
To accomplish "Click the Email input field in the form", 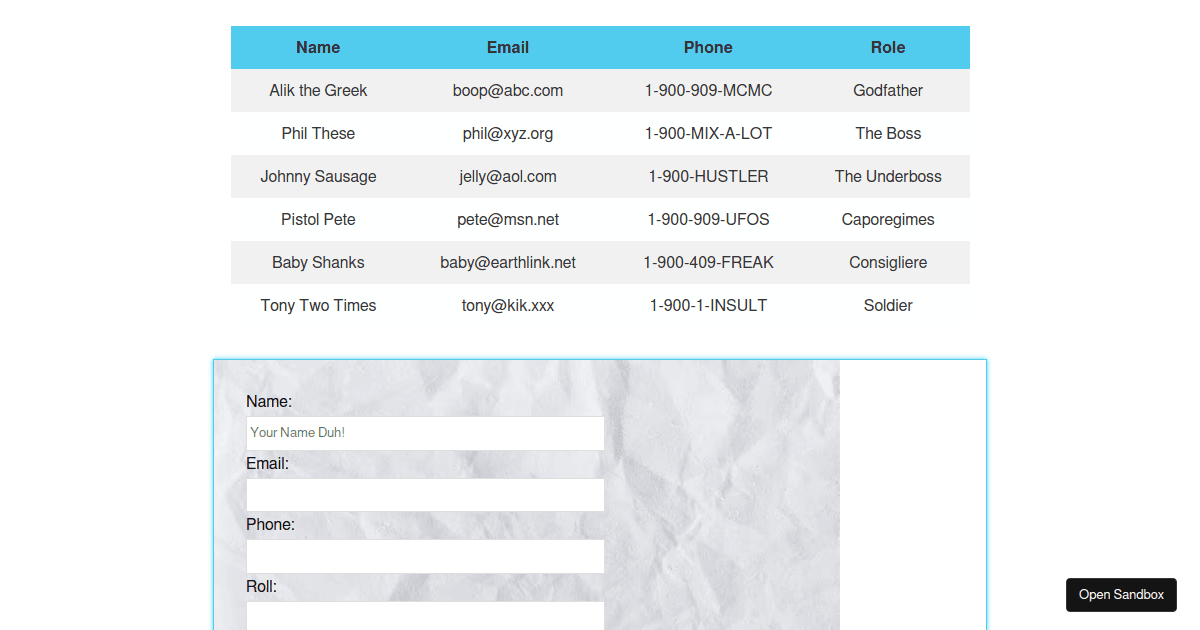I will pyautogui.click(x=425, y=494).
